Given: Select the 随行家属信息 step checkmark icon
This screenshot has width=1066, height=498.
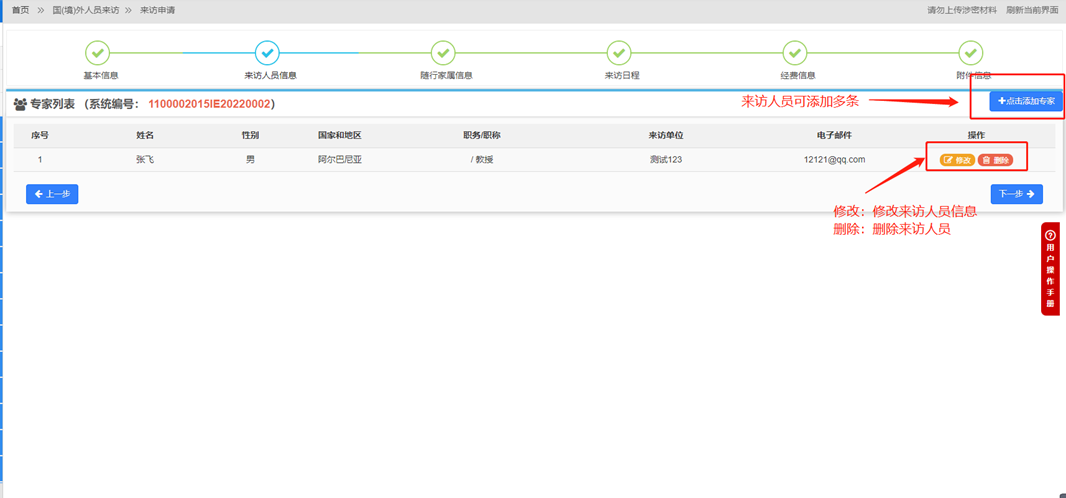Looking at the screenshot, I should (x=443, y=52).
